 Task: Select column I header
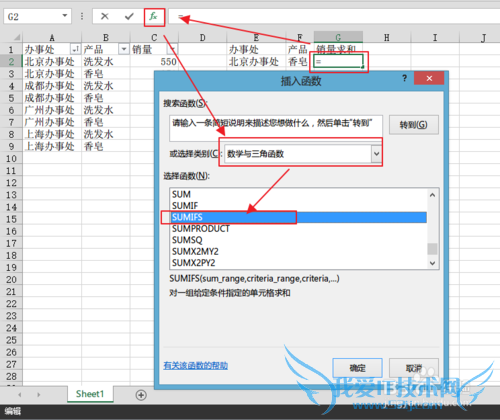(435, 38)
